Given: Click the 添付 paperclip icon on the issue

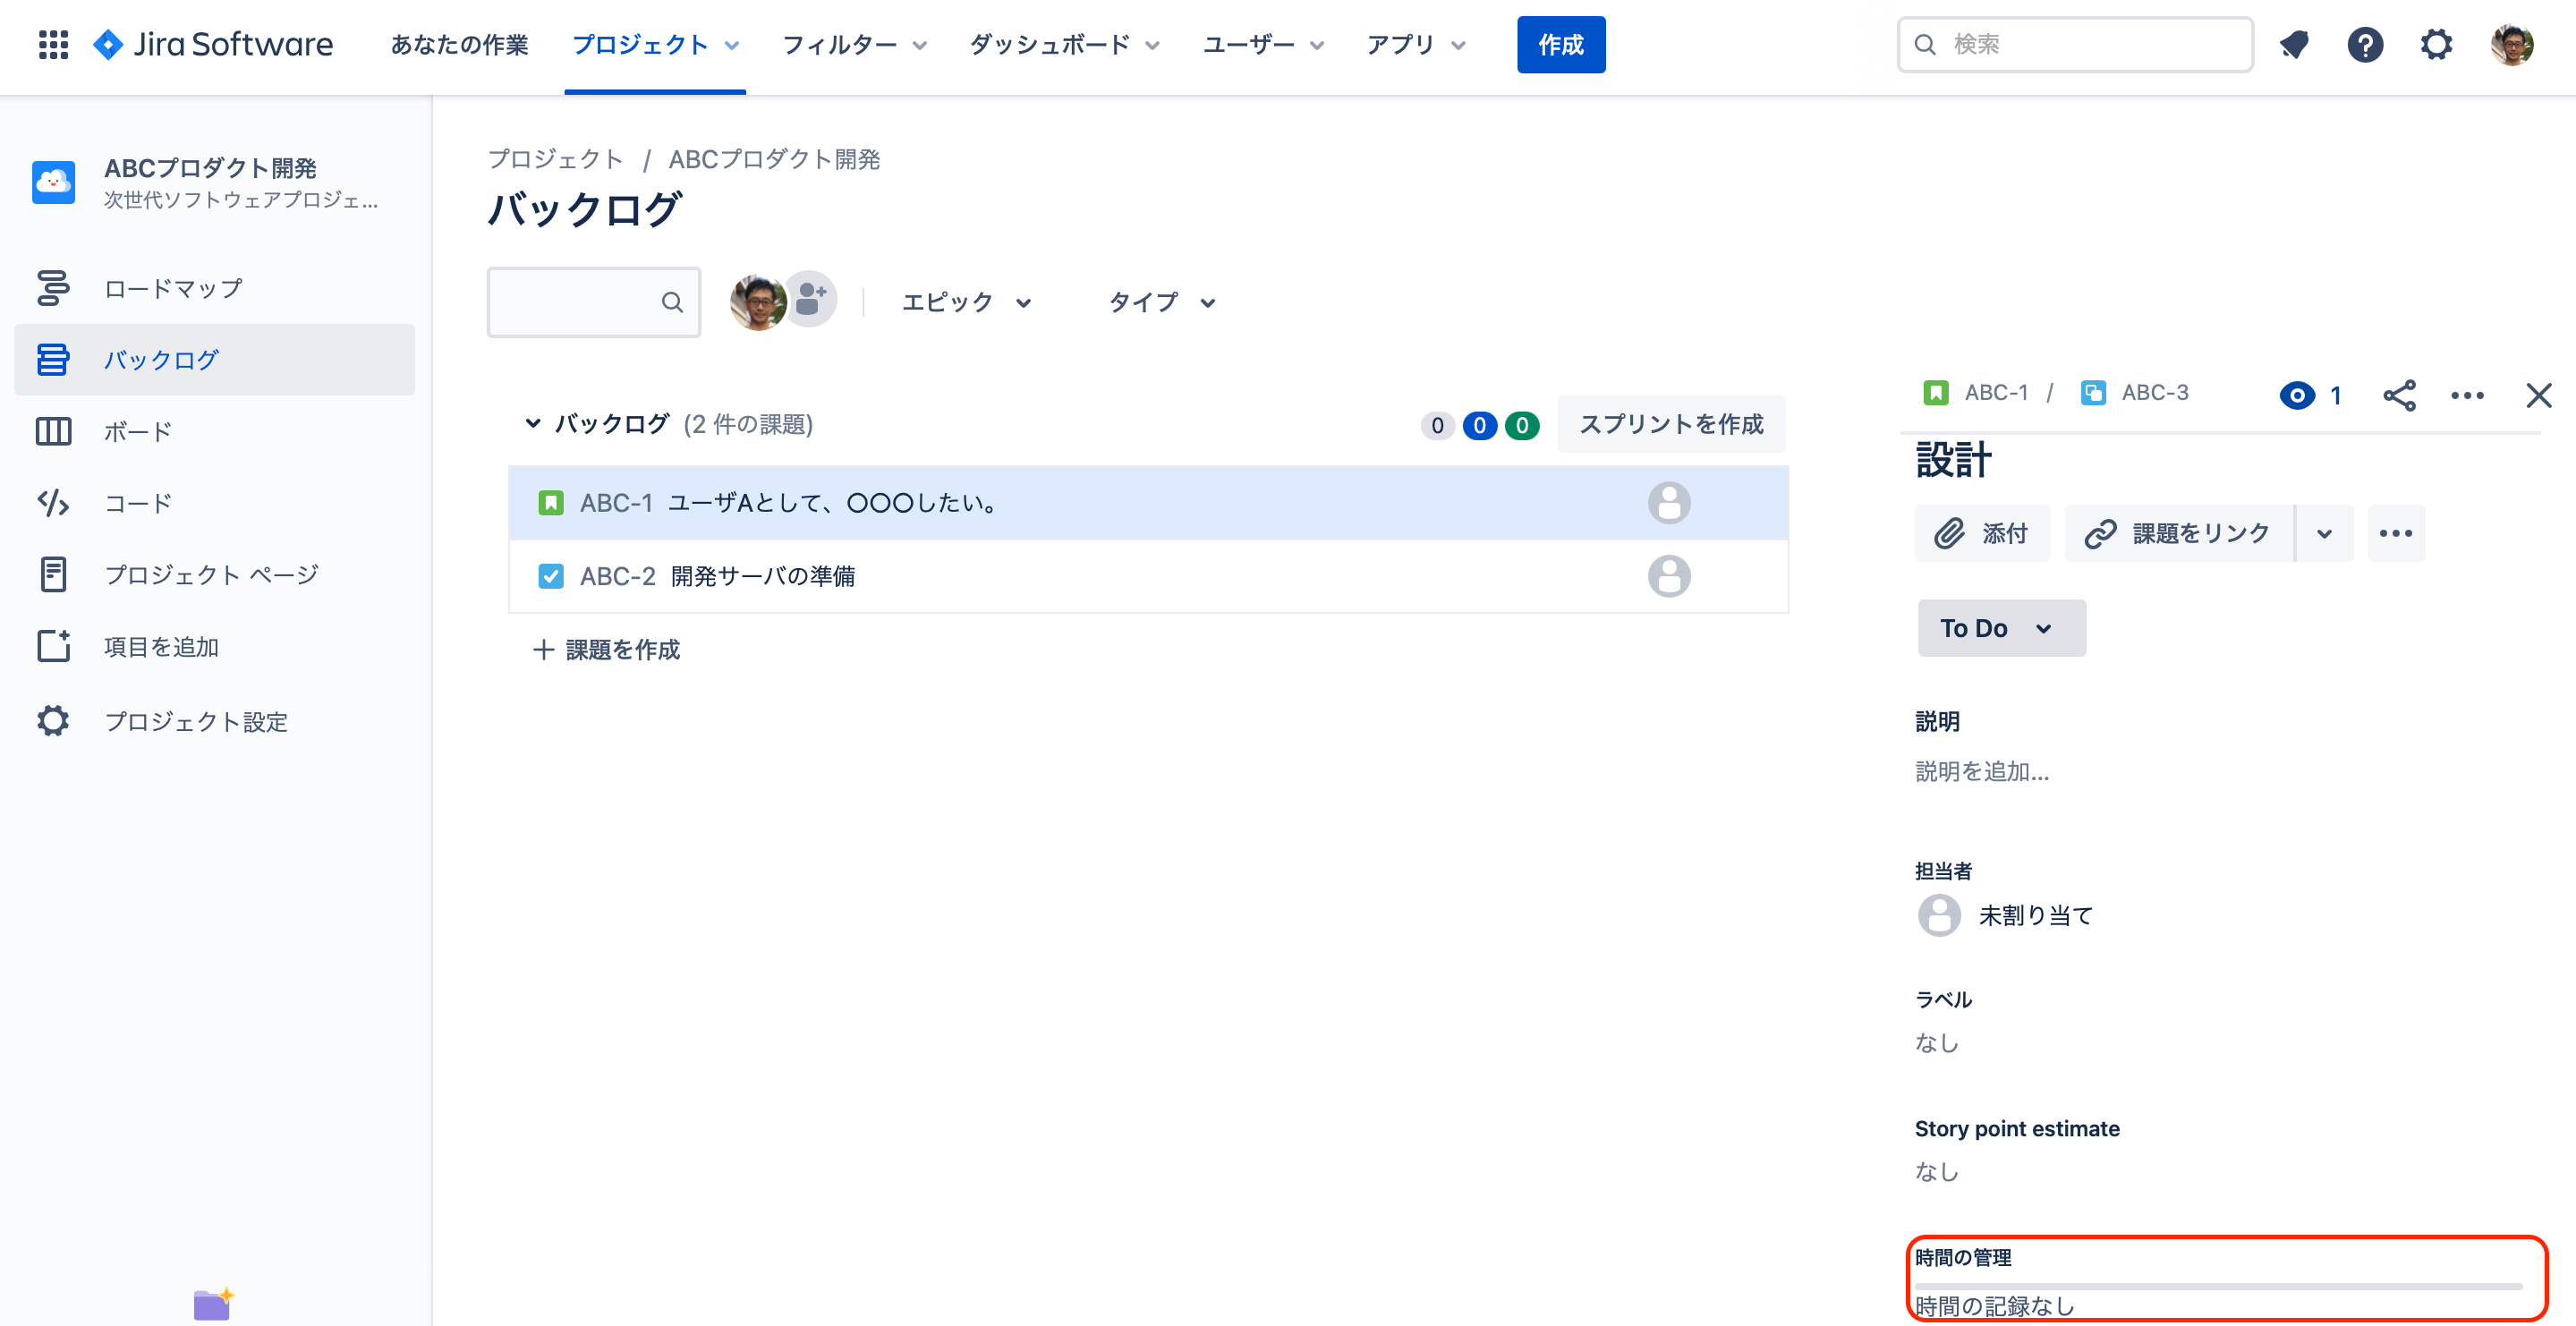Looking at the screenshot, I should (x=1950, y=533).
